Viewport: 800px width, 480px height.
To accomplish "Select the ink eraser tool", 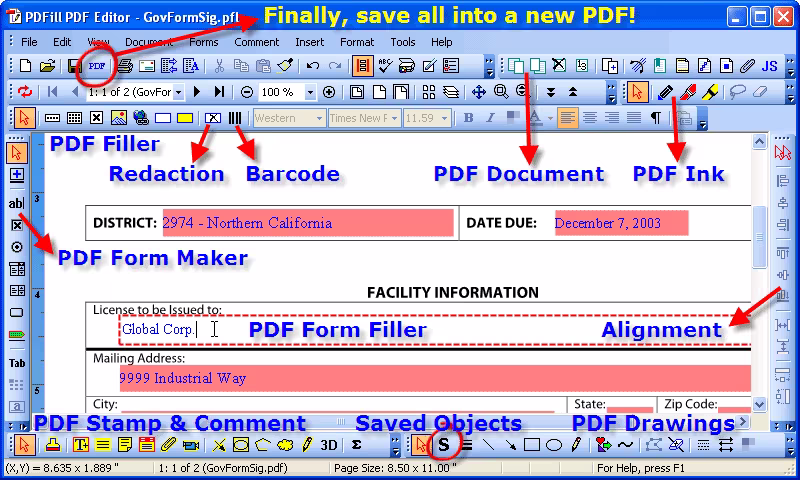I will click(x=760, y=92).
